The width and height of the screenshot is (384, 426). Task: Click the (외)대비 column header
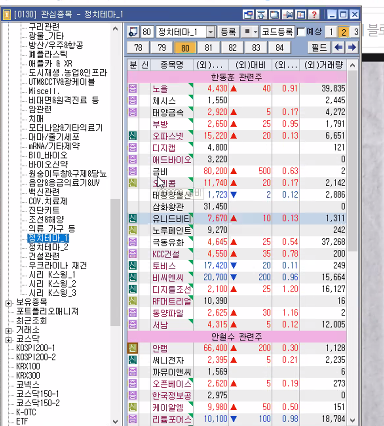tap(250, 65)
